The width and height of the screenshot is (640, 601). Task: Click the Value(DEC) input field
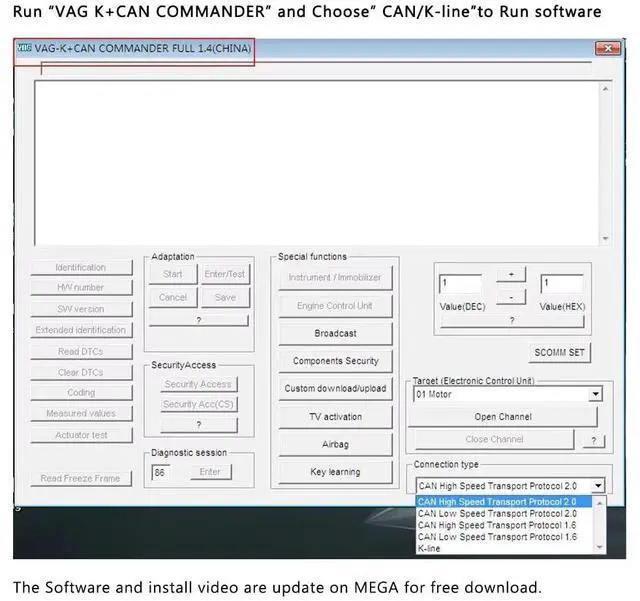pos(460,284)
